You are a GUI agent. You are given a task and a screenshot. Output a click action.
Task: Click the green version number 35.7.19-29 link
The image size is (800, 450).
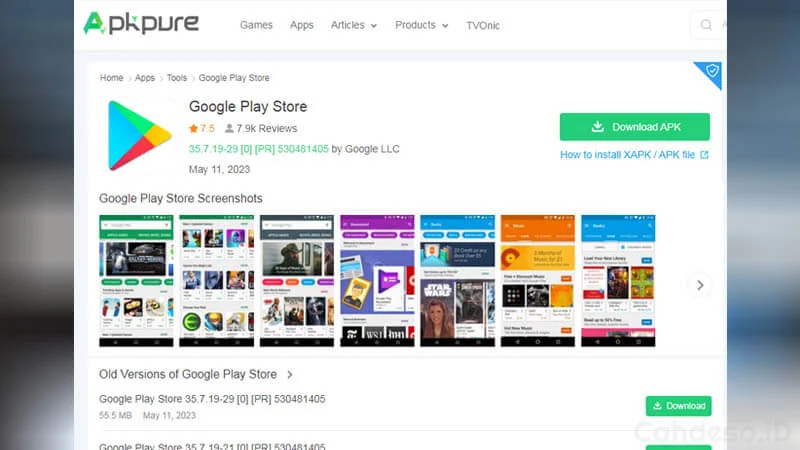click(x=259, y=149)
